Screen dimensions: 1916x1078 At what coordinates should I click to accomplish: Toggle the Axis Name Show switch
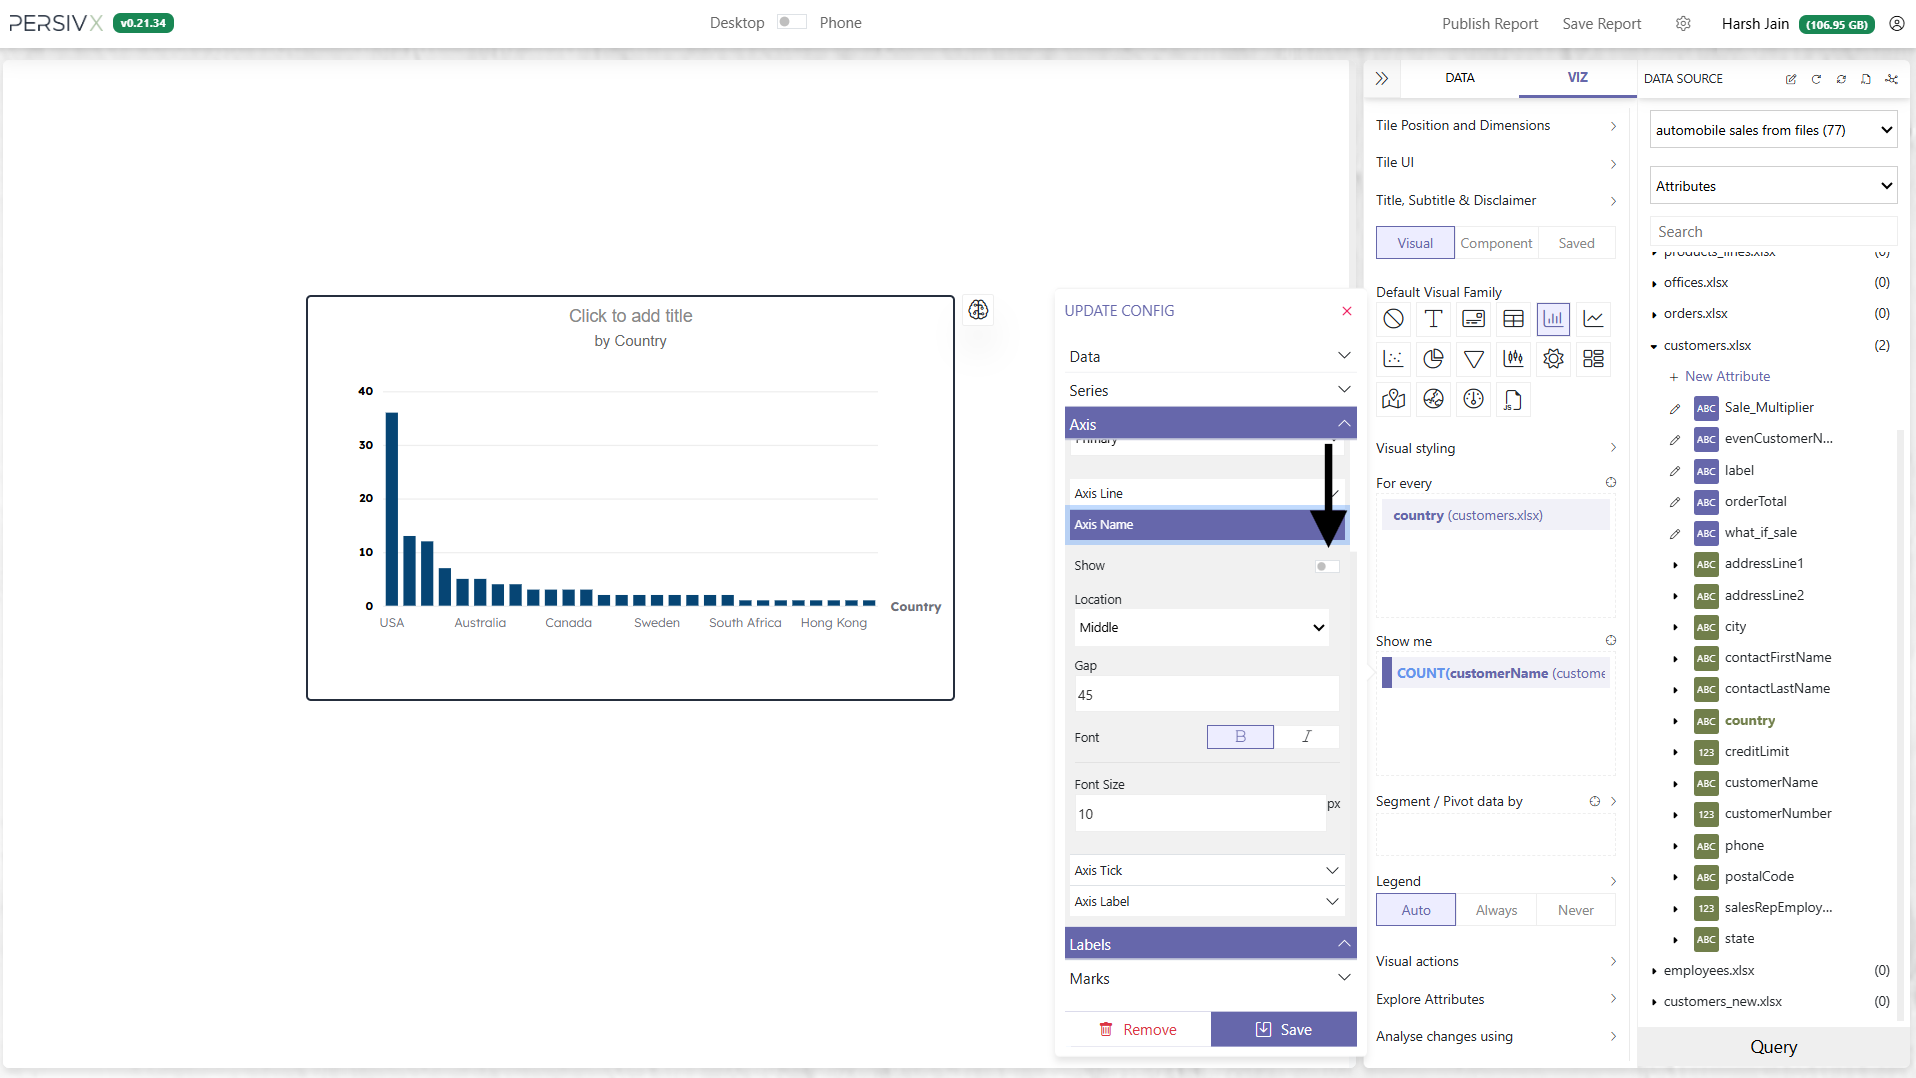tap(1327, 566)
